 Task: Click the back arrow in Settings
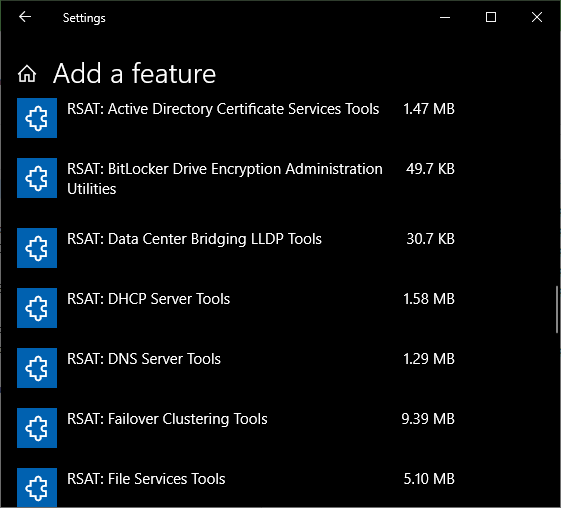25,17
